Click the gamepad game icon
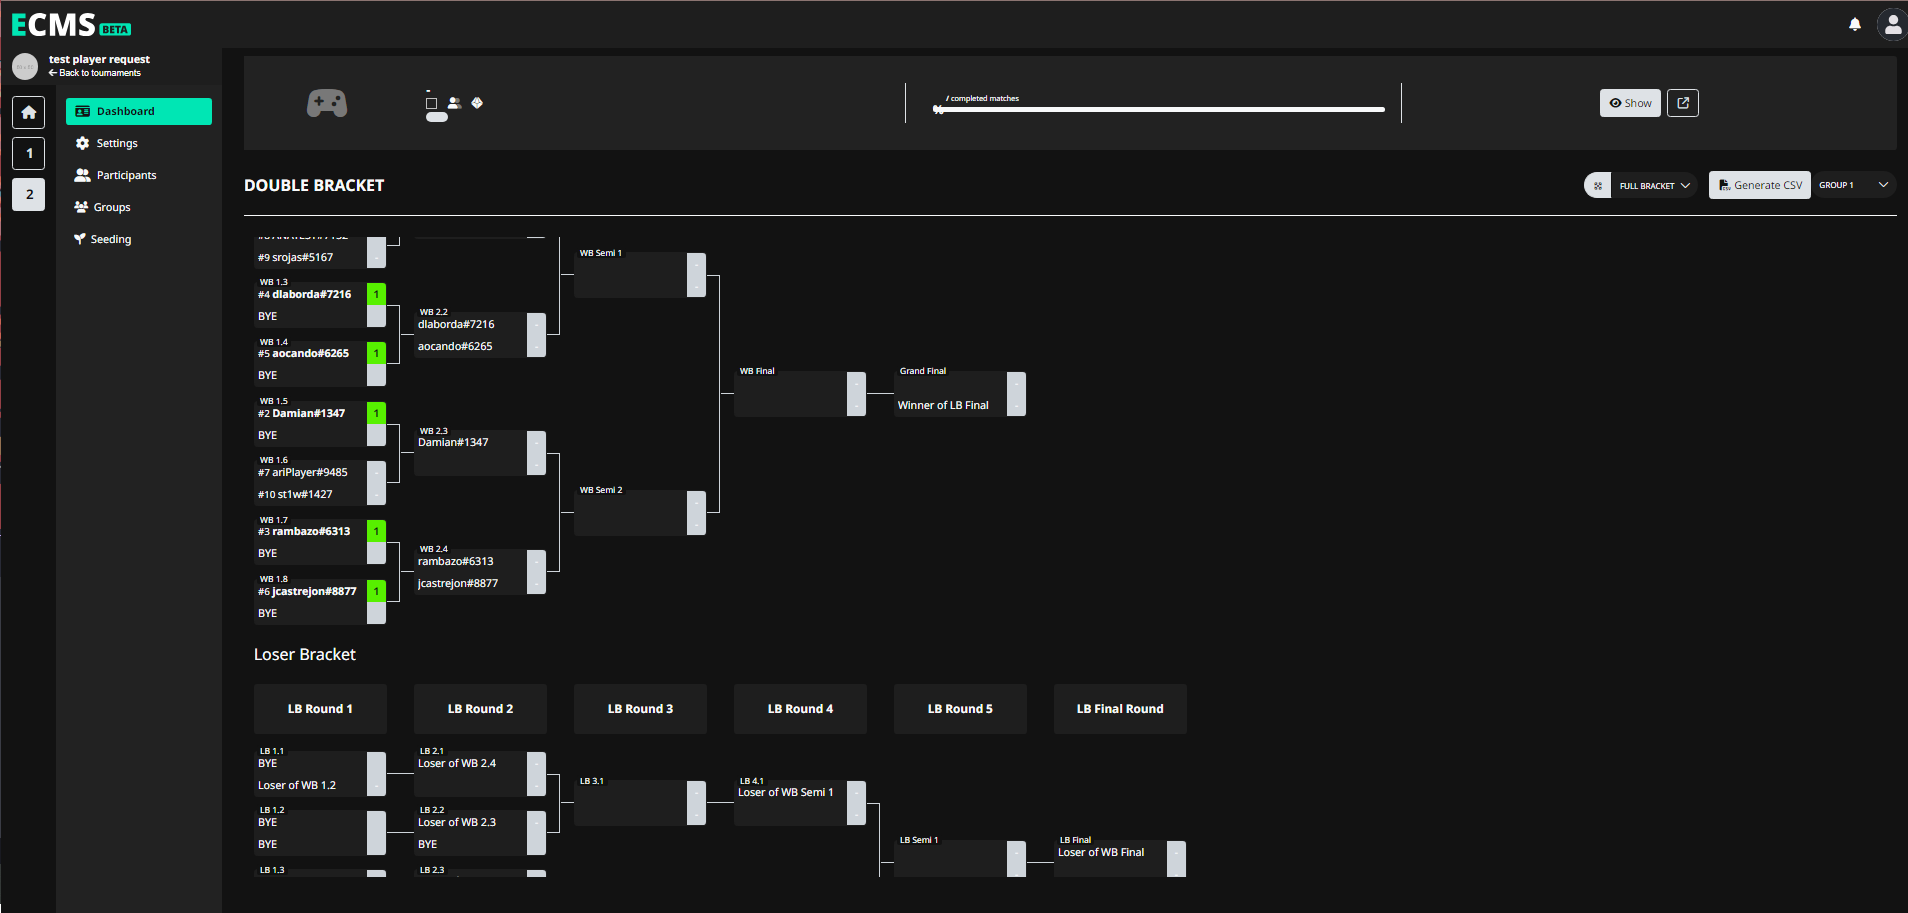 pos(327,103)
